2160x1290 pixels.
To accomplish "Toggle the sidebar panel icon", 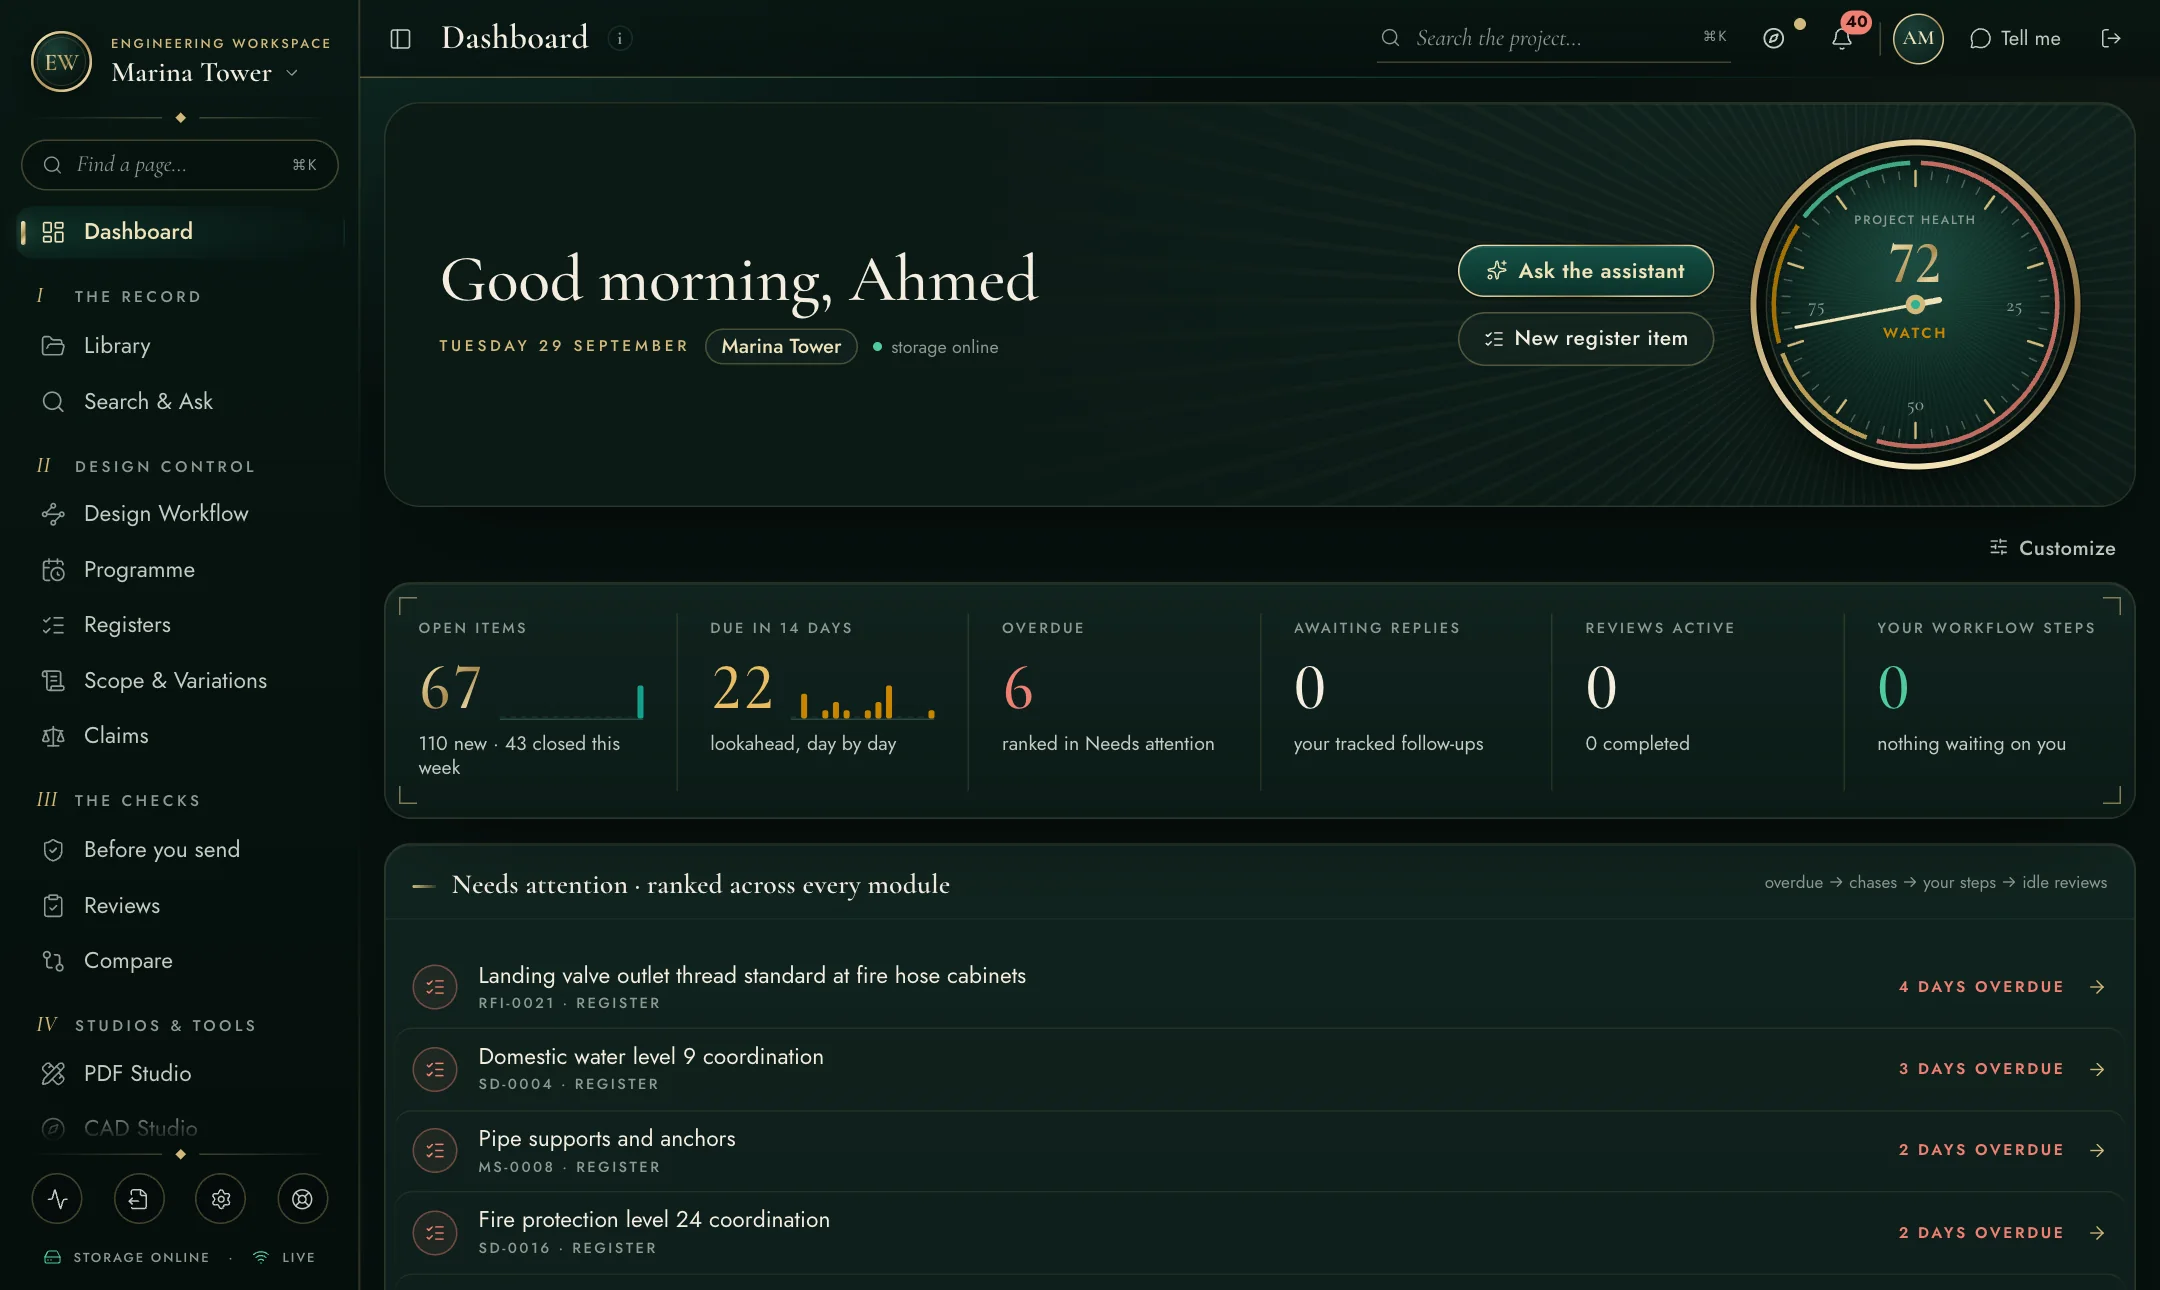I will coord(400,39).
